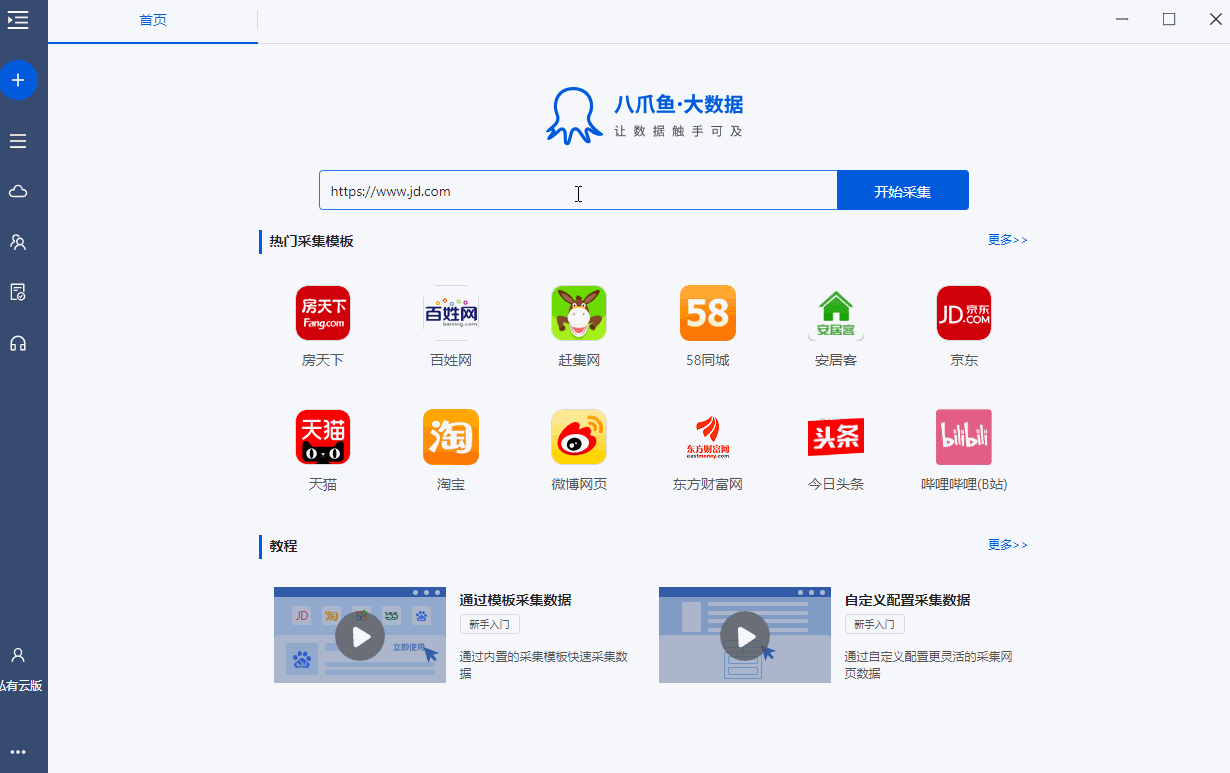Viewport: 1230px width, 773px height.
Task: Click 更多>> next to 教程
Action: (x=1008, y=545)
